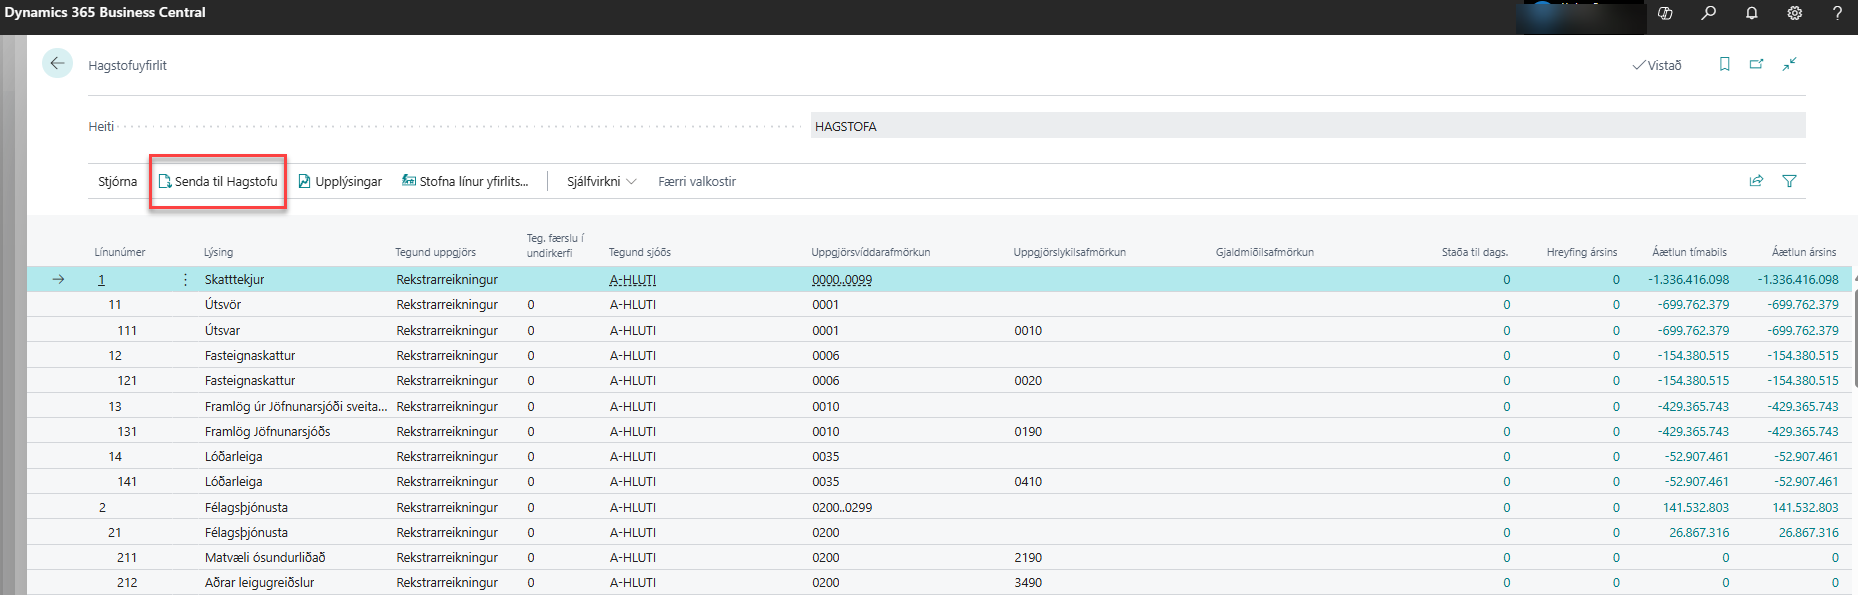Click the share icon above table
1858x595 pixels.
tap(1756, 181)
